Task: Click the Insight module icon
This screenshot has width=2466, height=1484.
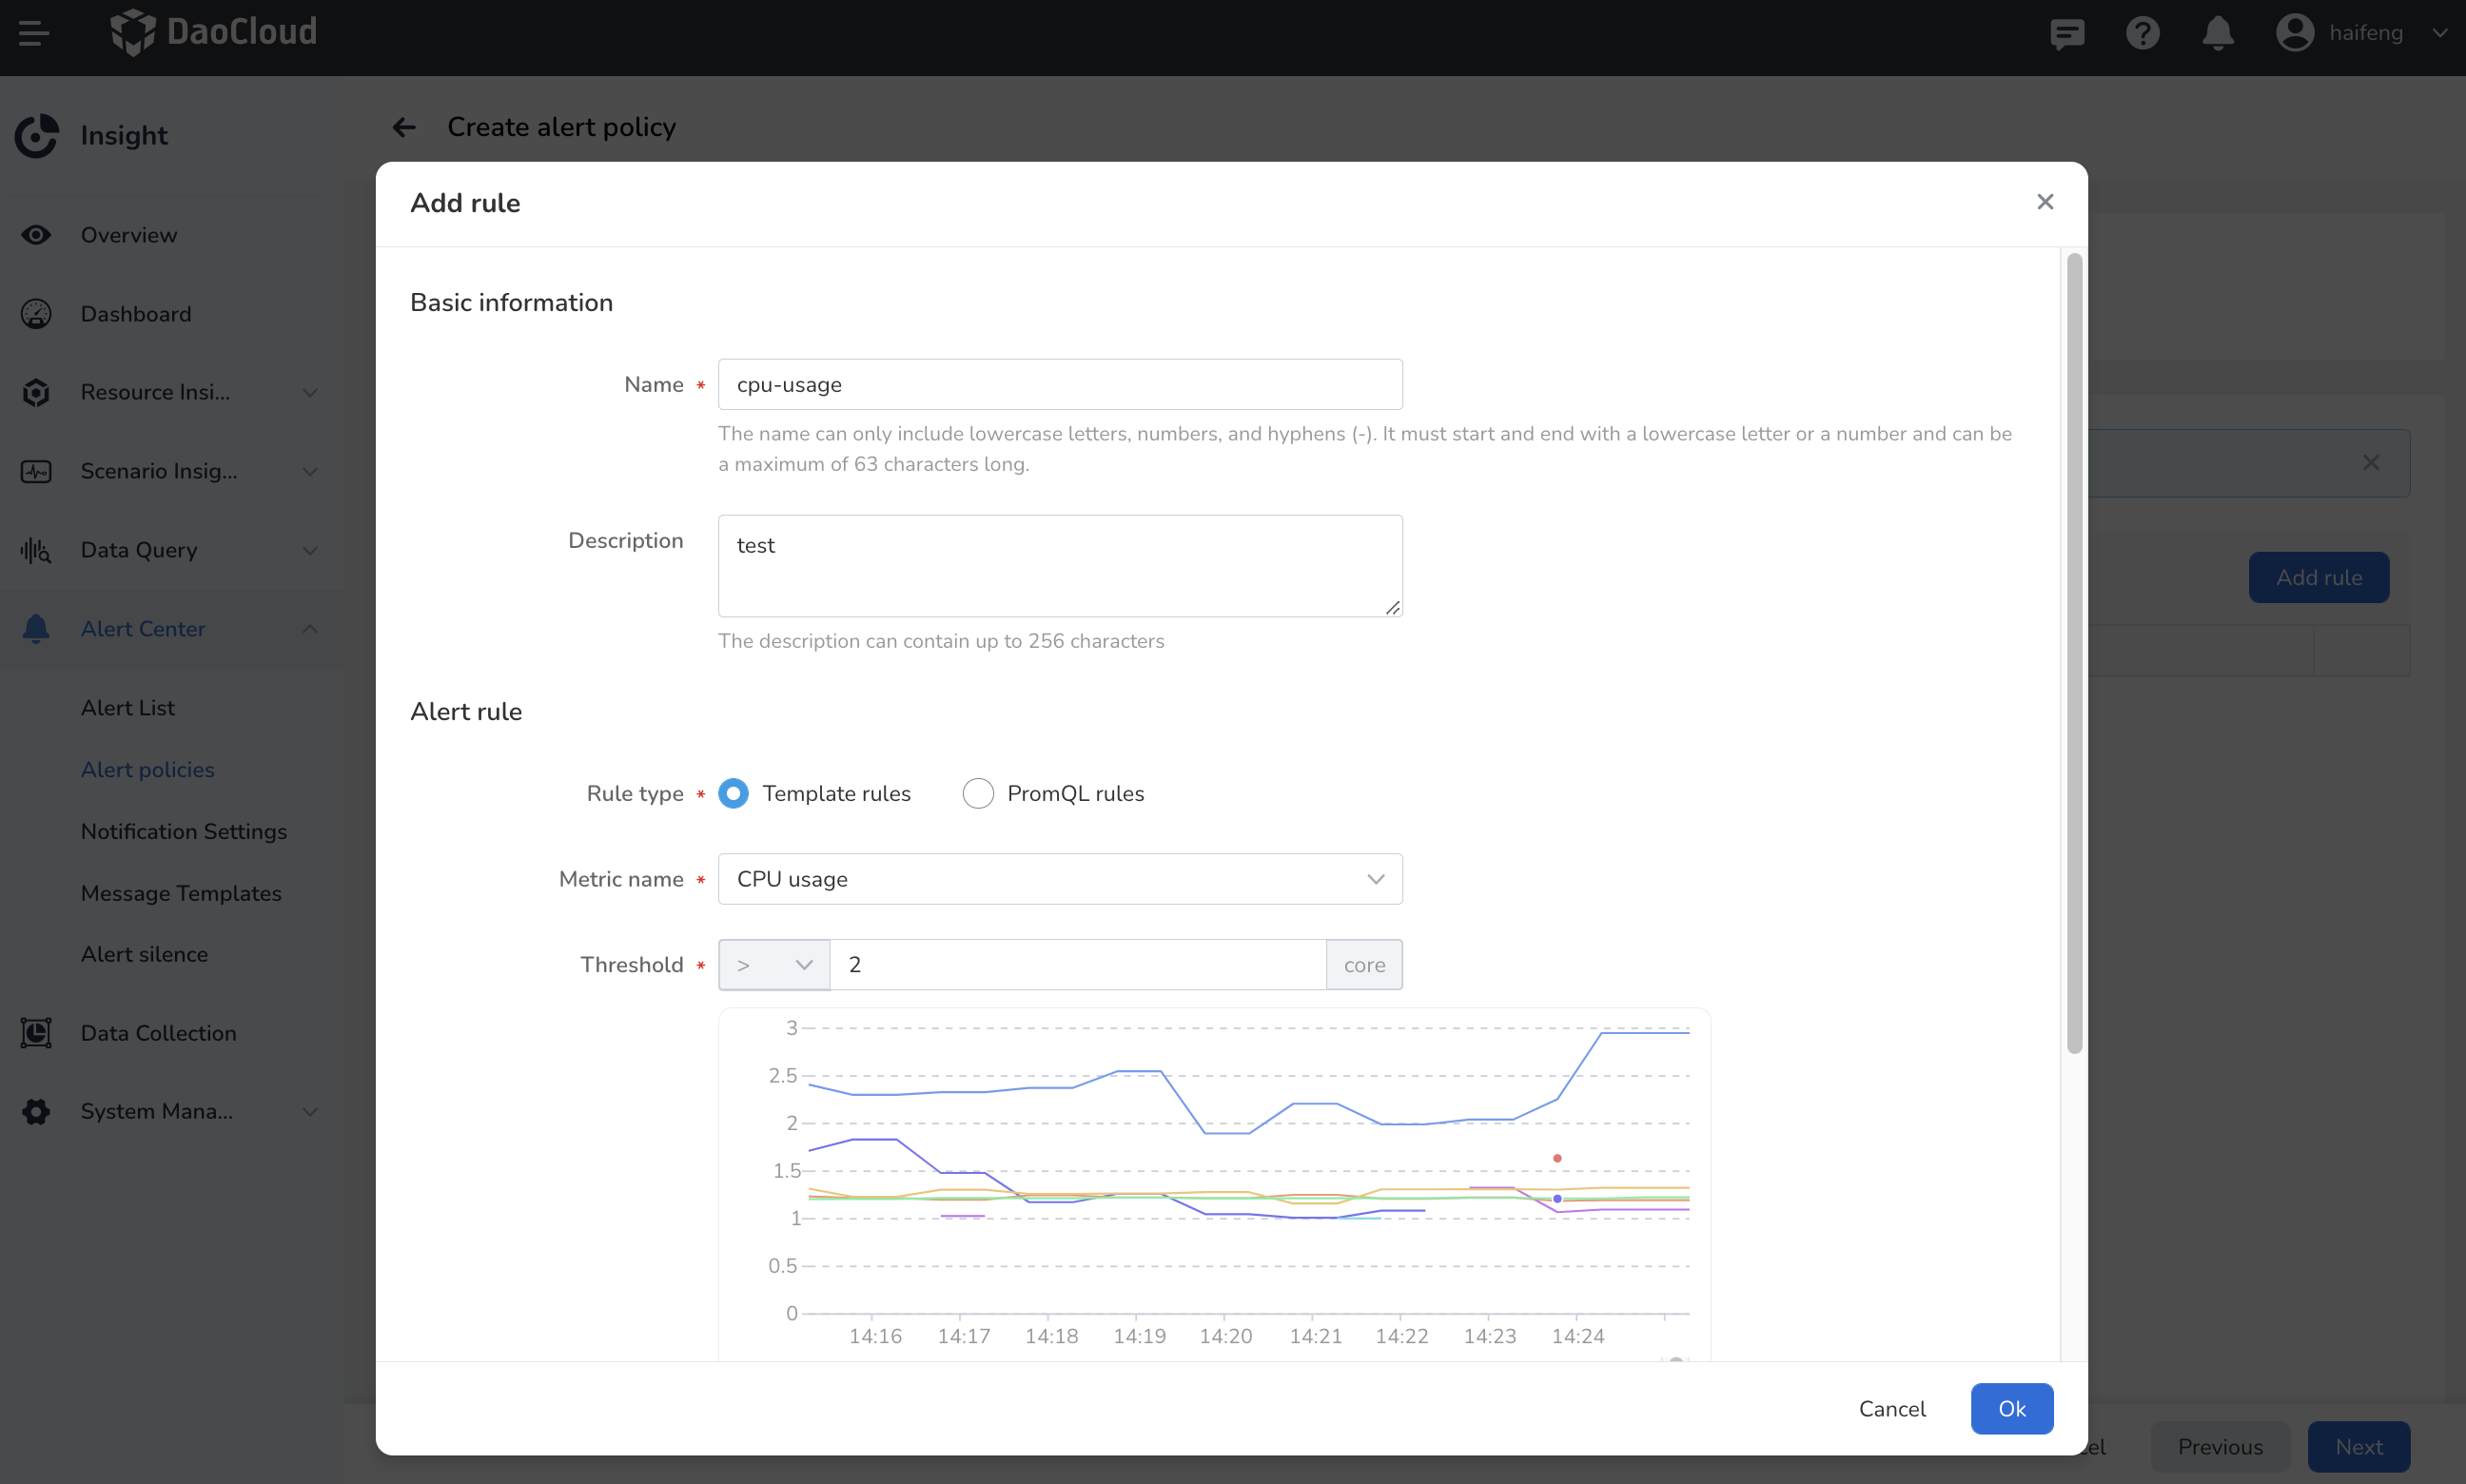Action: (37, 136)
